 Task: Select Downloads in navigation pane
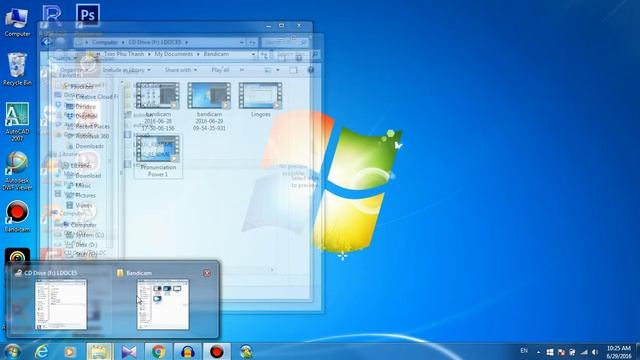click(x=89, y=146)
